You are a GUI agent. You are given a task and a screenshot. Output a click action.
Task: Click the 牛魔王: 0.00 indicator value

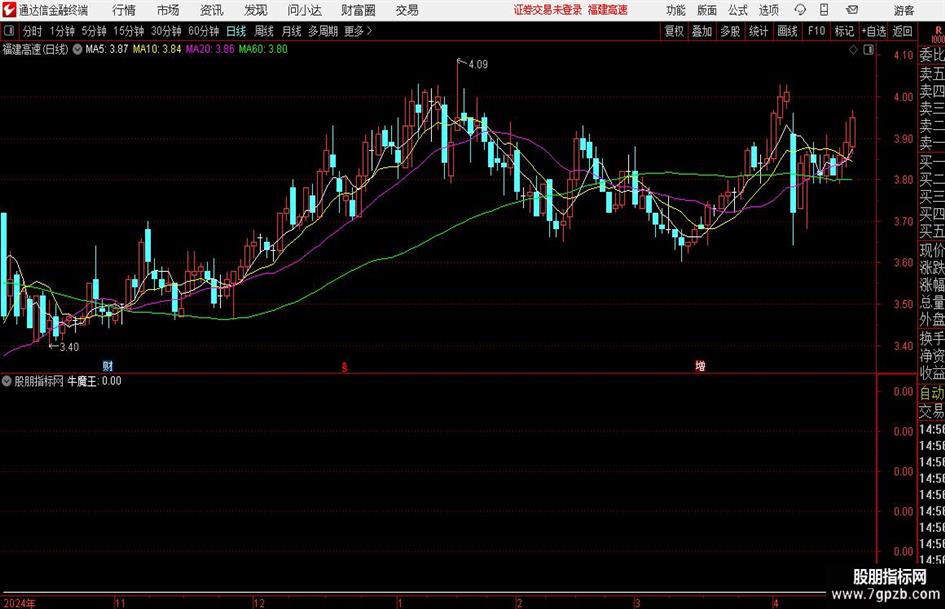tap(94, 381)
